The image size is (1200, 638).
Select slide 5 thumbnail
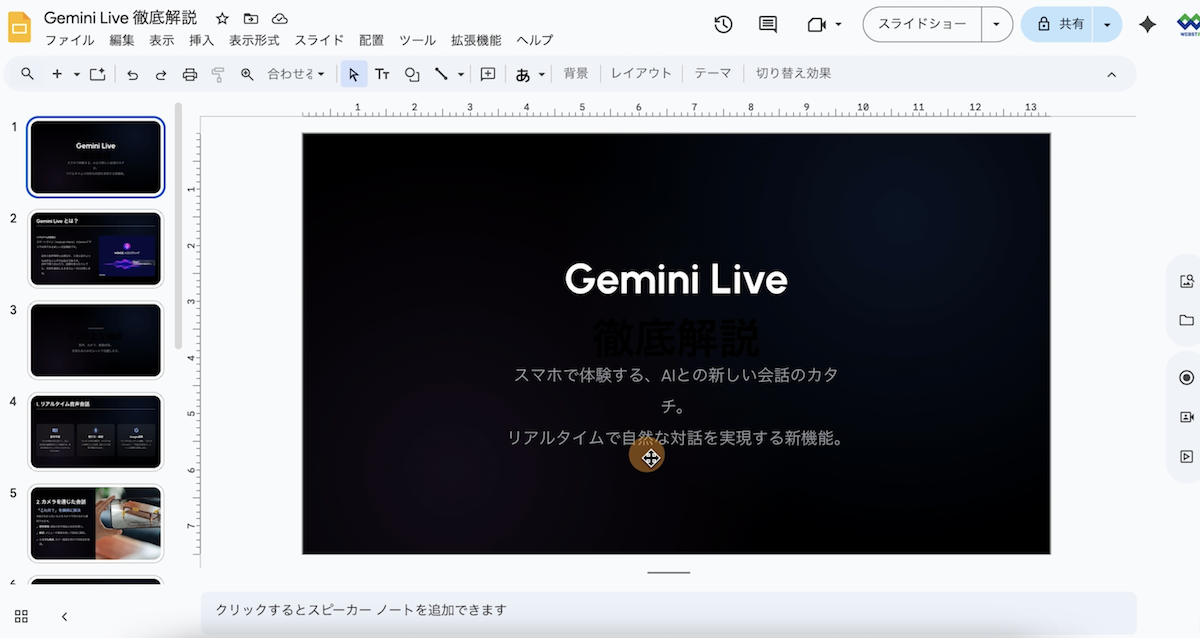point(96,524)
